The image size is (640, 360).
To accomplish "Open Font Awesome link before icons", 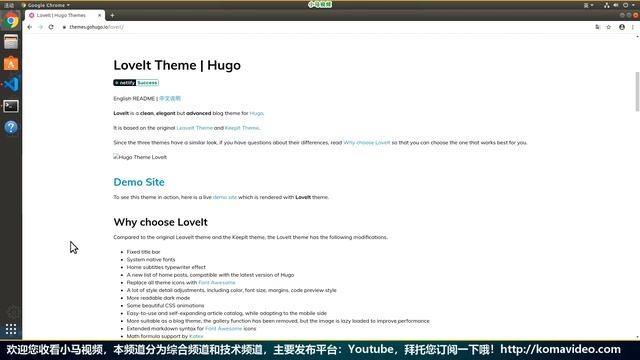I will tap(223, 329).
